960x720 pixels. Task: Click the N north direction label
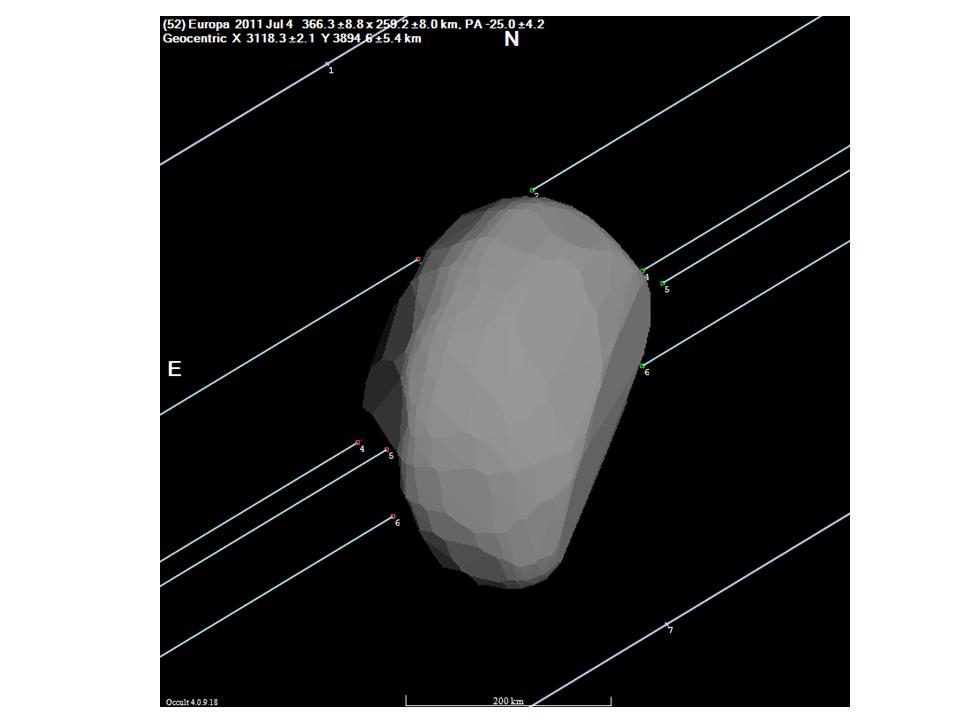[511, 40]
